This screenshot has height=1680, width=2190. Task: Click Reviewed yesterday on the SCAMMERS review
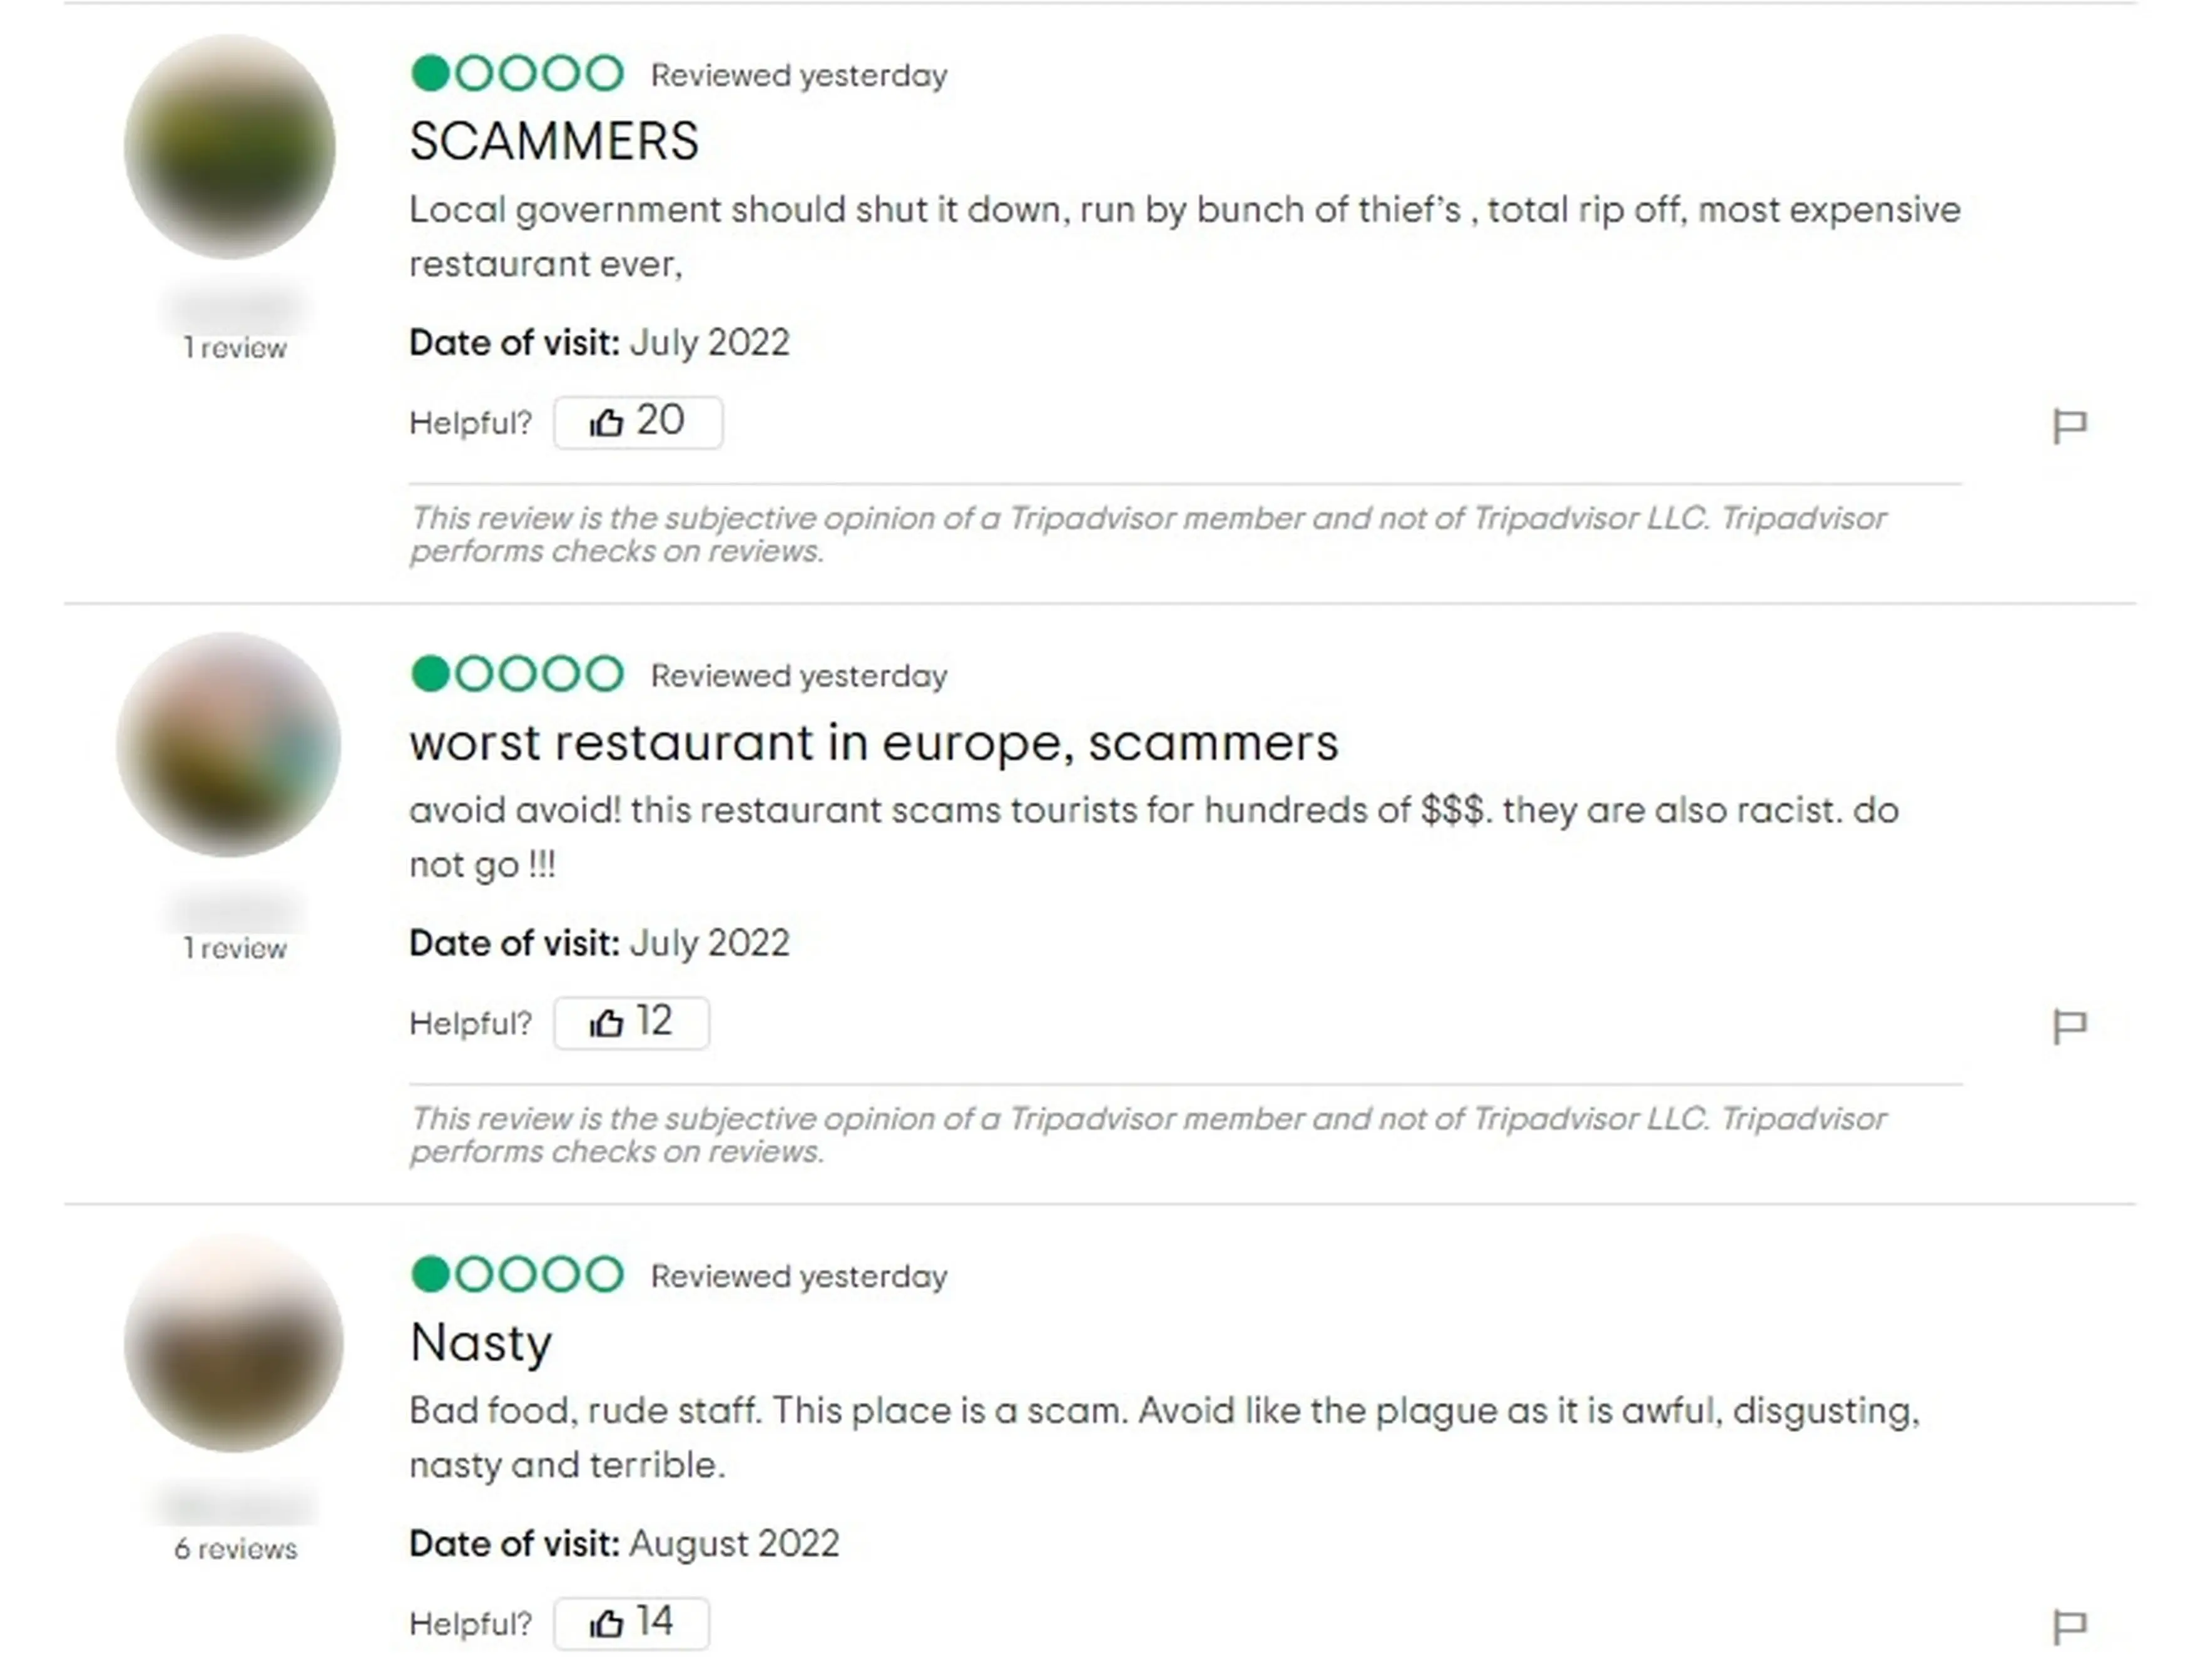pyautogui.click(x=797, y=73)
